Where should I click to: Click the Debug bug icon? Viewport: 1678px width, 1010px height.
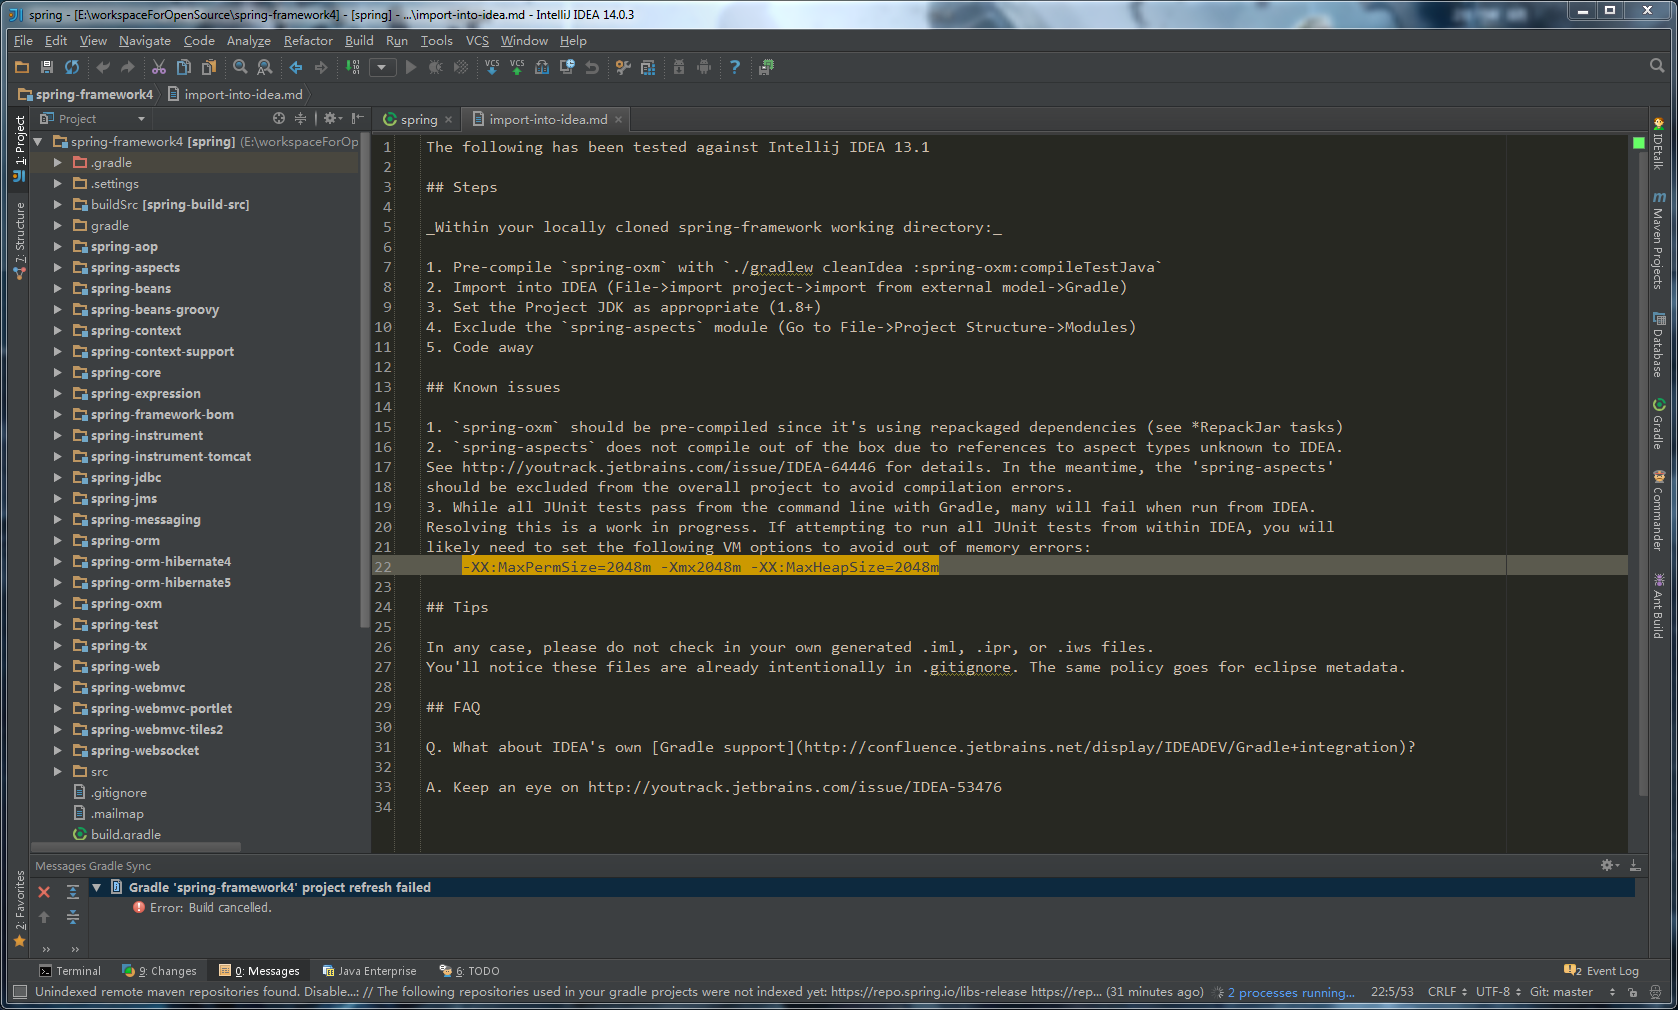click(x=436, y=67)
